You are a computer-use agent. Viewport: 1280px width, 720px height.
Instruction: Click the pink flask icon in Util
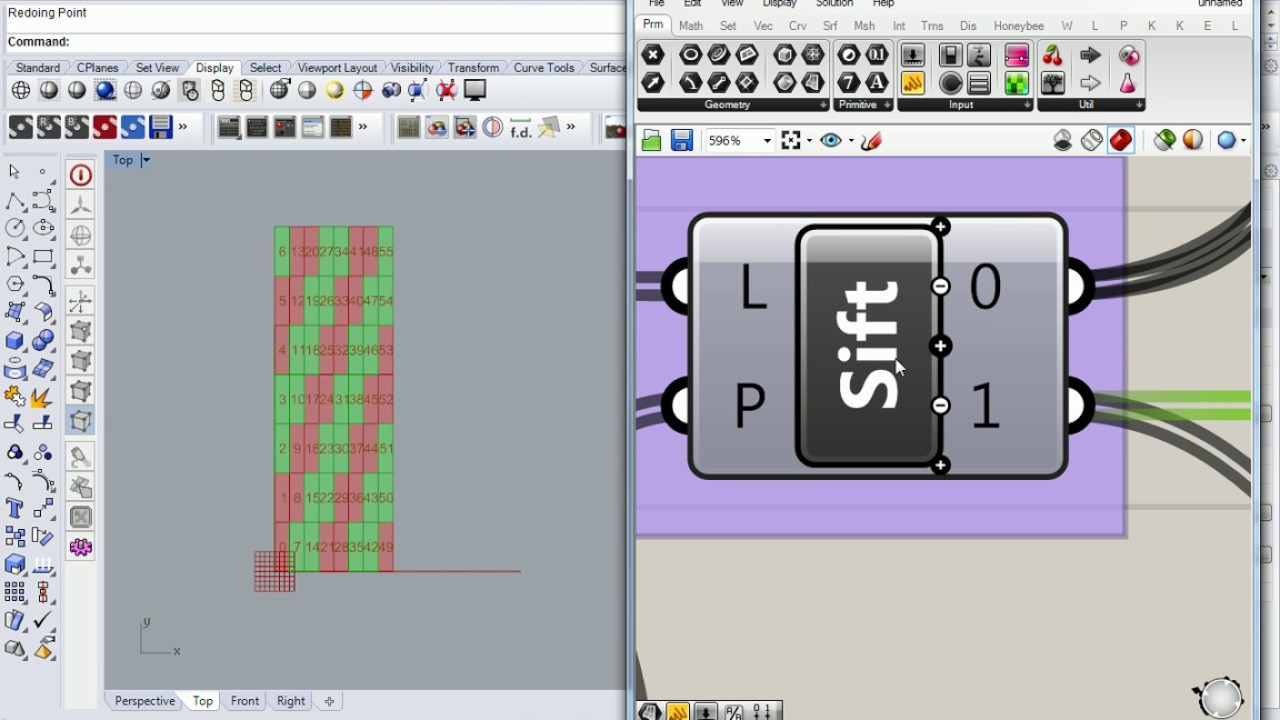tap(1128, 83)
